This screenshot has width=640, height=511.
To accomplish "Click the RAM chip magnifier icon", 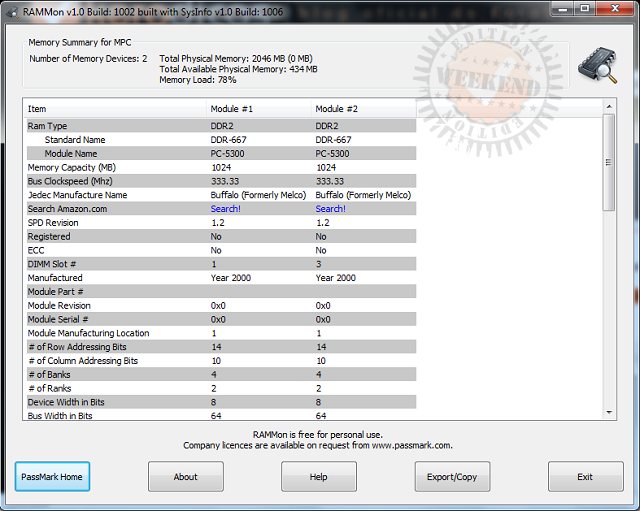I will coord(597,67).
